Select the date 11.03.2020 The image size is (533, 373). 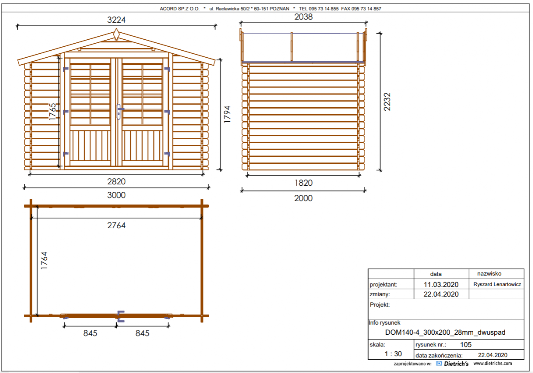point(441,285)
